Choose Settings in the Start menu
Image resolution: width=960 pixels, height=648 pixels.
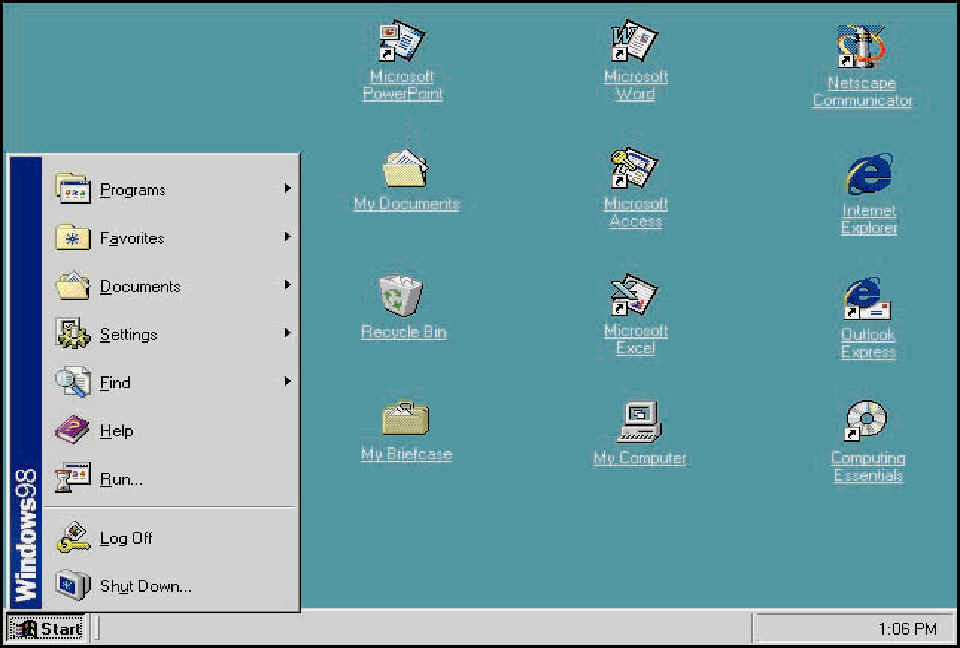(x=171, y=334)
